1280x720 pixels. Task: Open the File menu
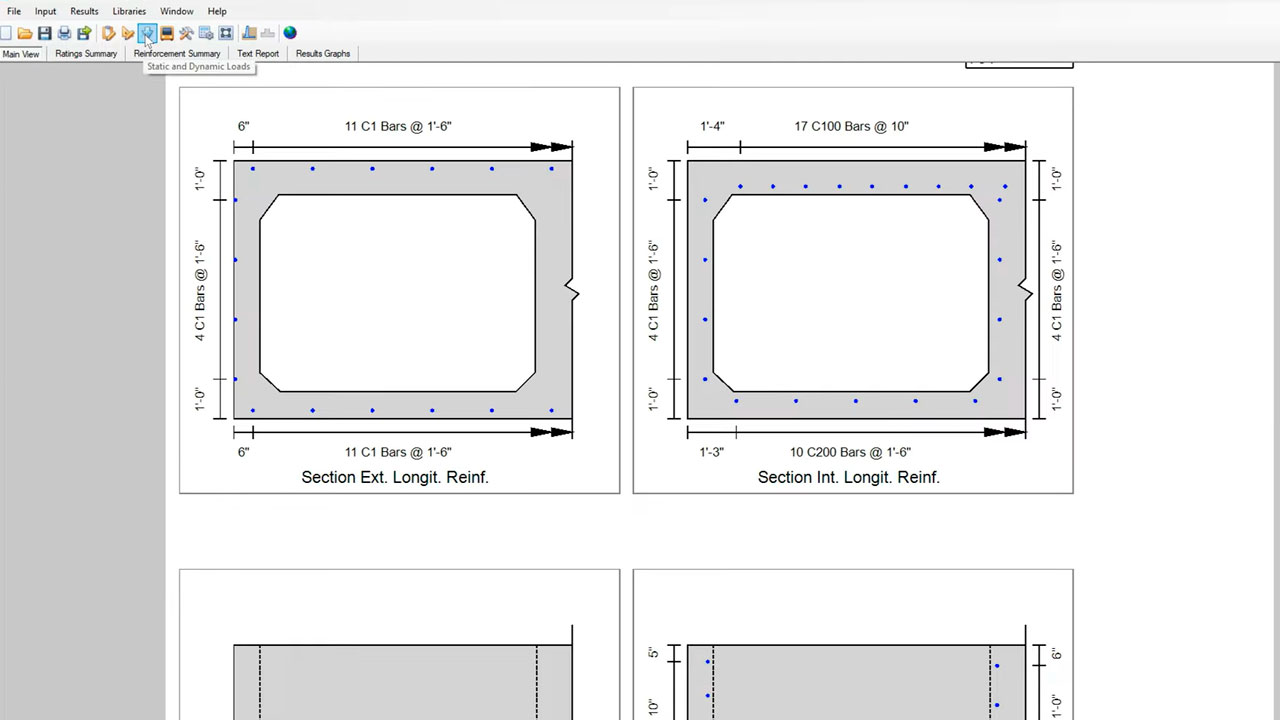14,11
